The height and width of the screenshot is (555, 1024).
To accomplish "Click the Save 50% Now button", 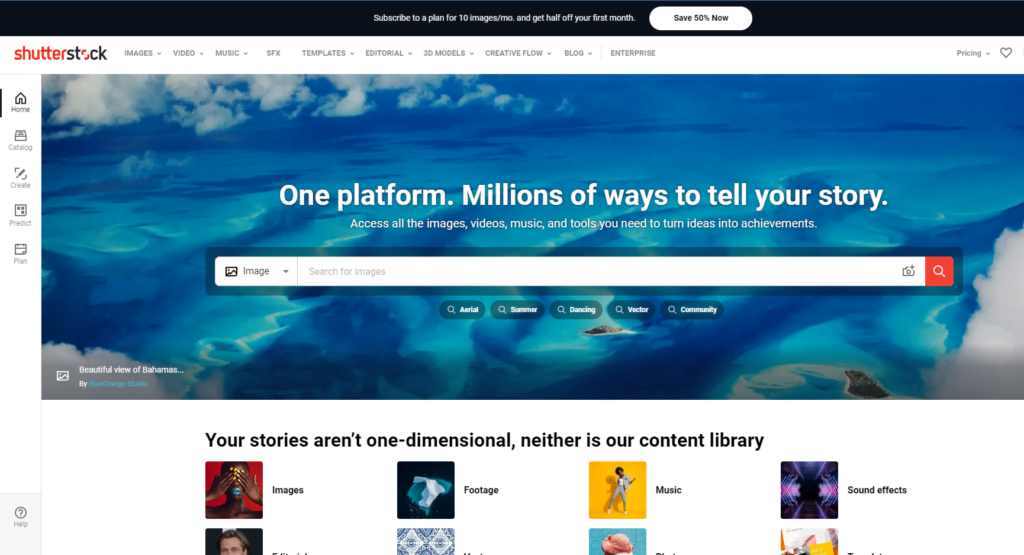I will 701,18.
